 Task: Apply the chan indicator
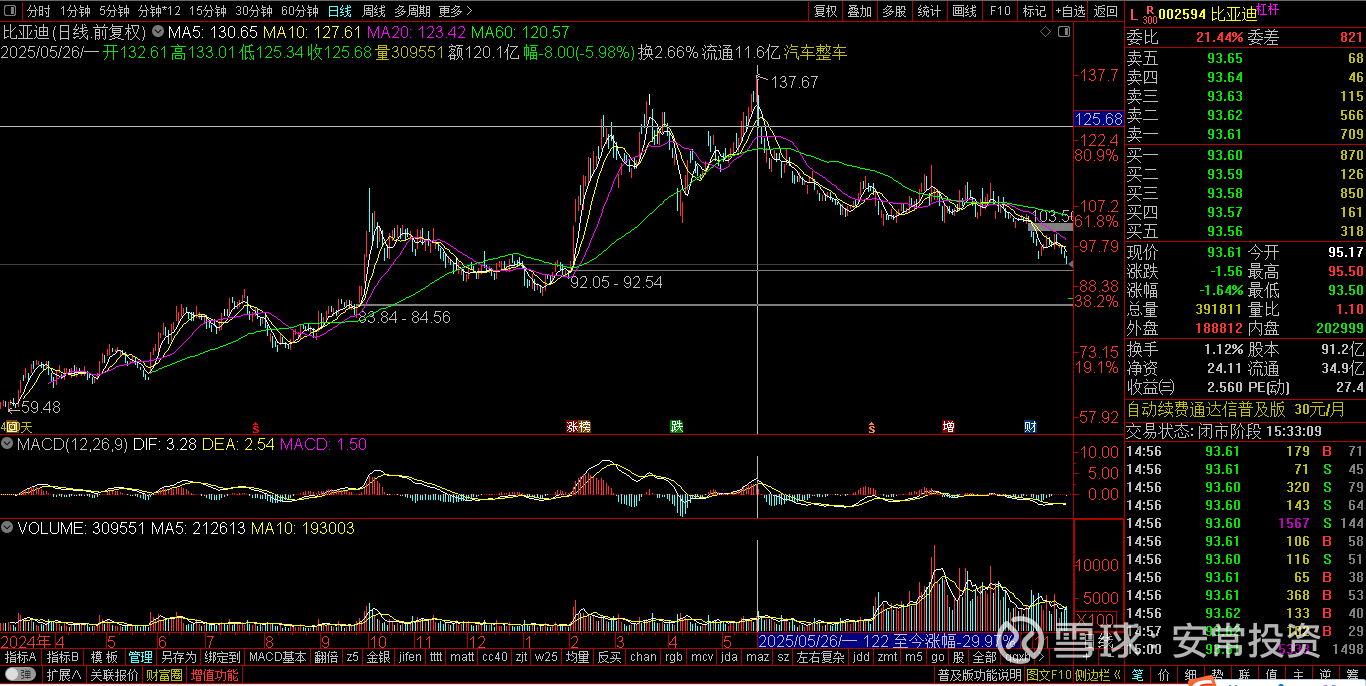643,657
